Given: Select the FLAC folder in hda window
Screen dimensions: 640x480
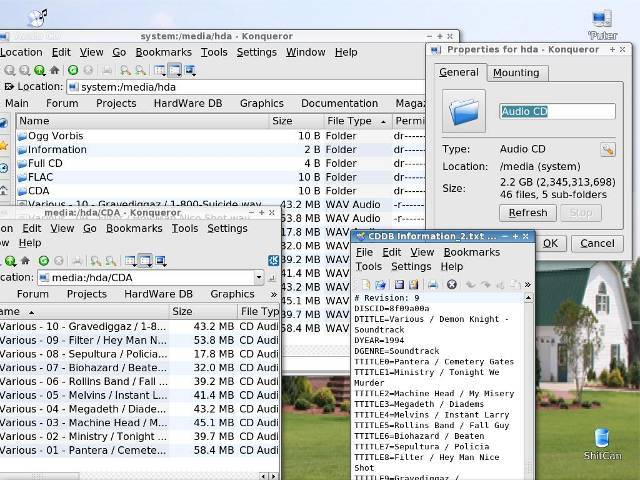Looking at the screenshot, I should point(36,177).
